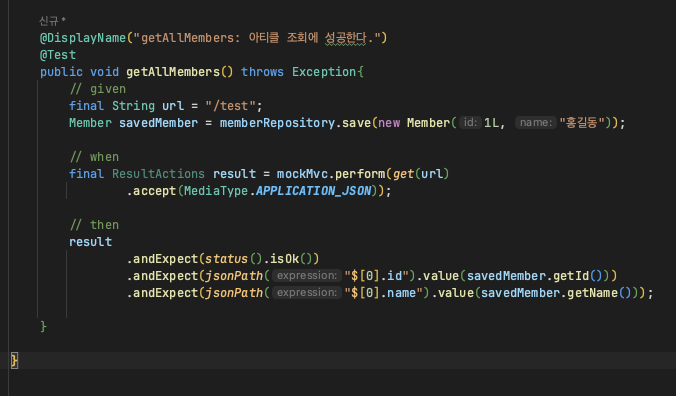The width and height of the screenshot is (676, 396).
Task: Click the '// given' comment
Action: [x=97, y=89]
